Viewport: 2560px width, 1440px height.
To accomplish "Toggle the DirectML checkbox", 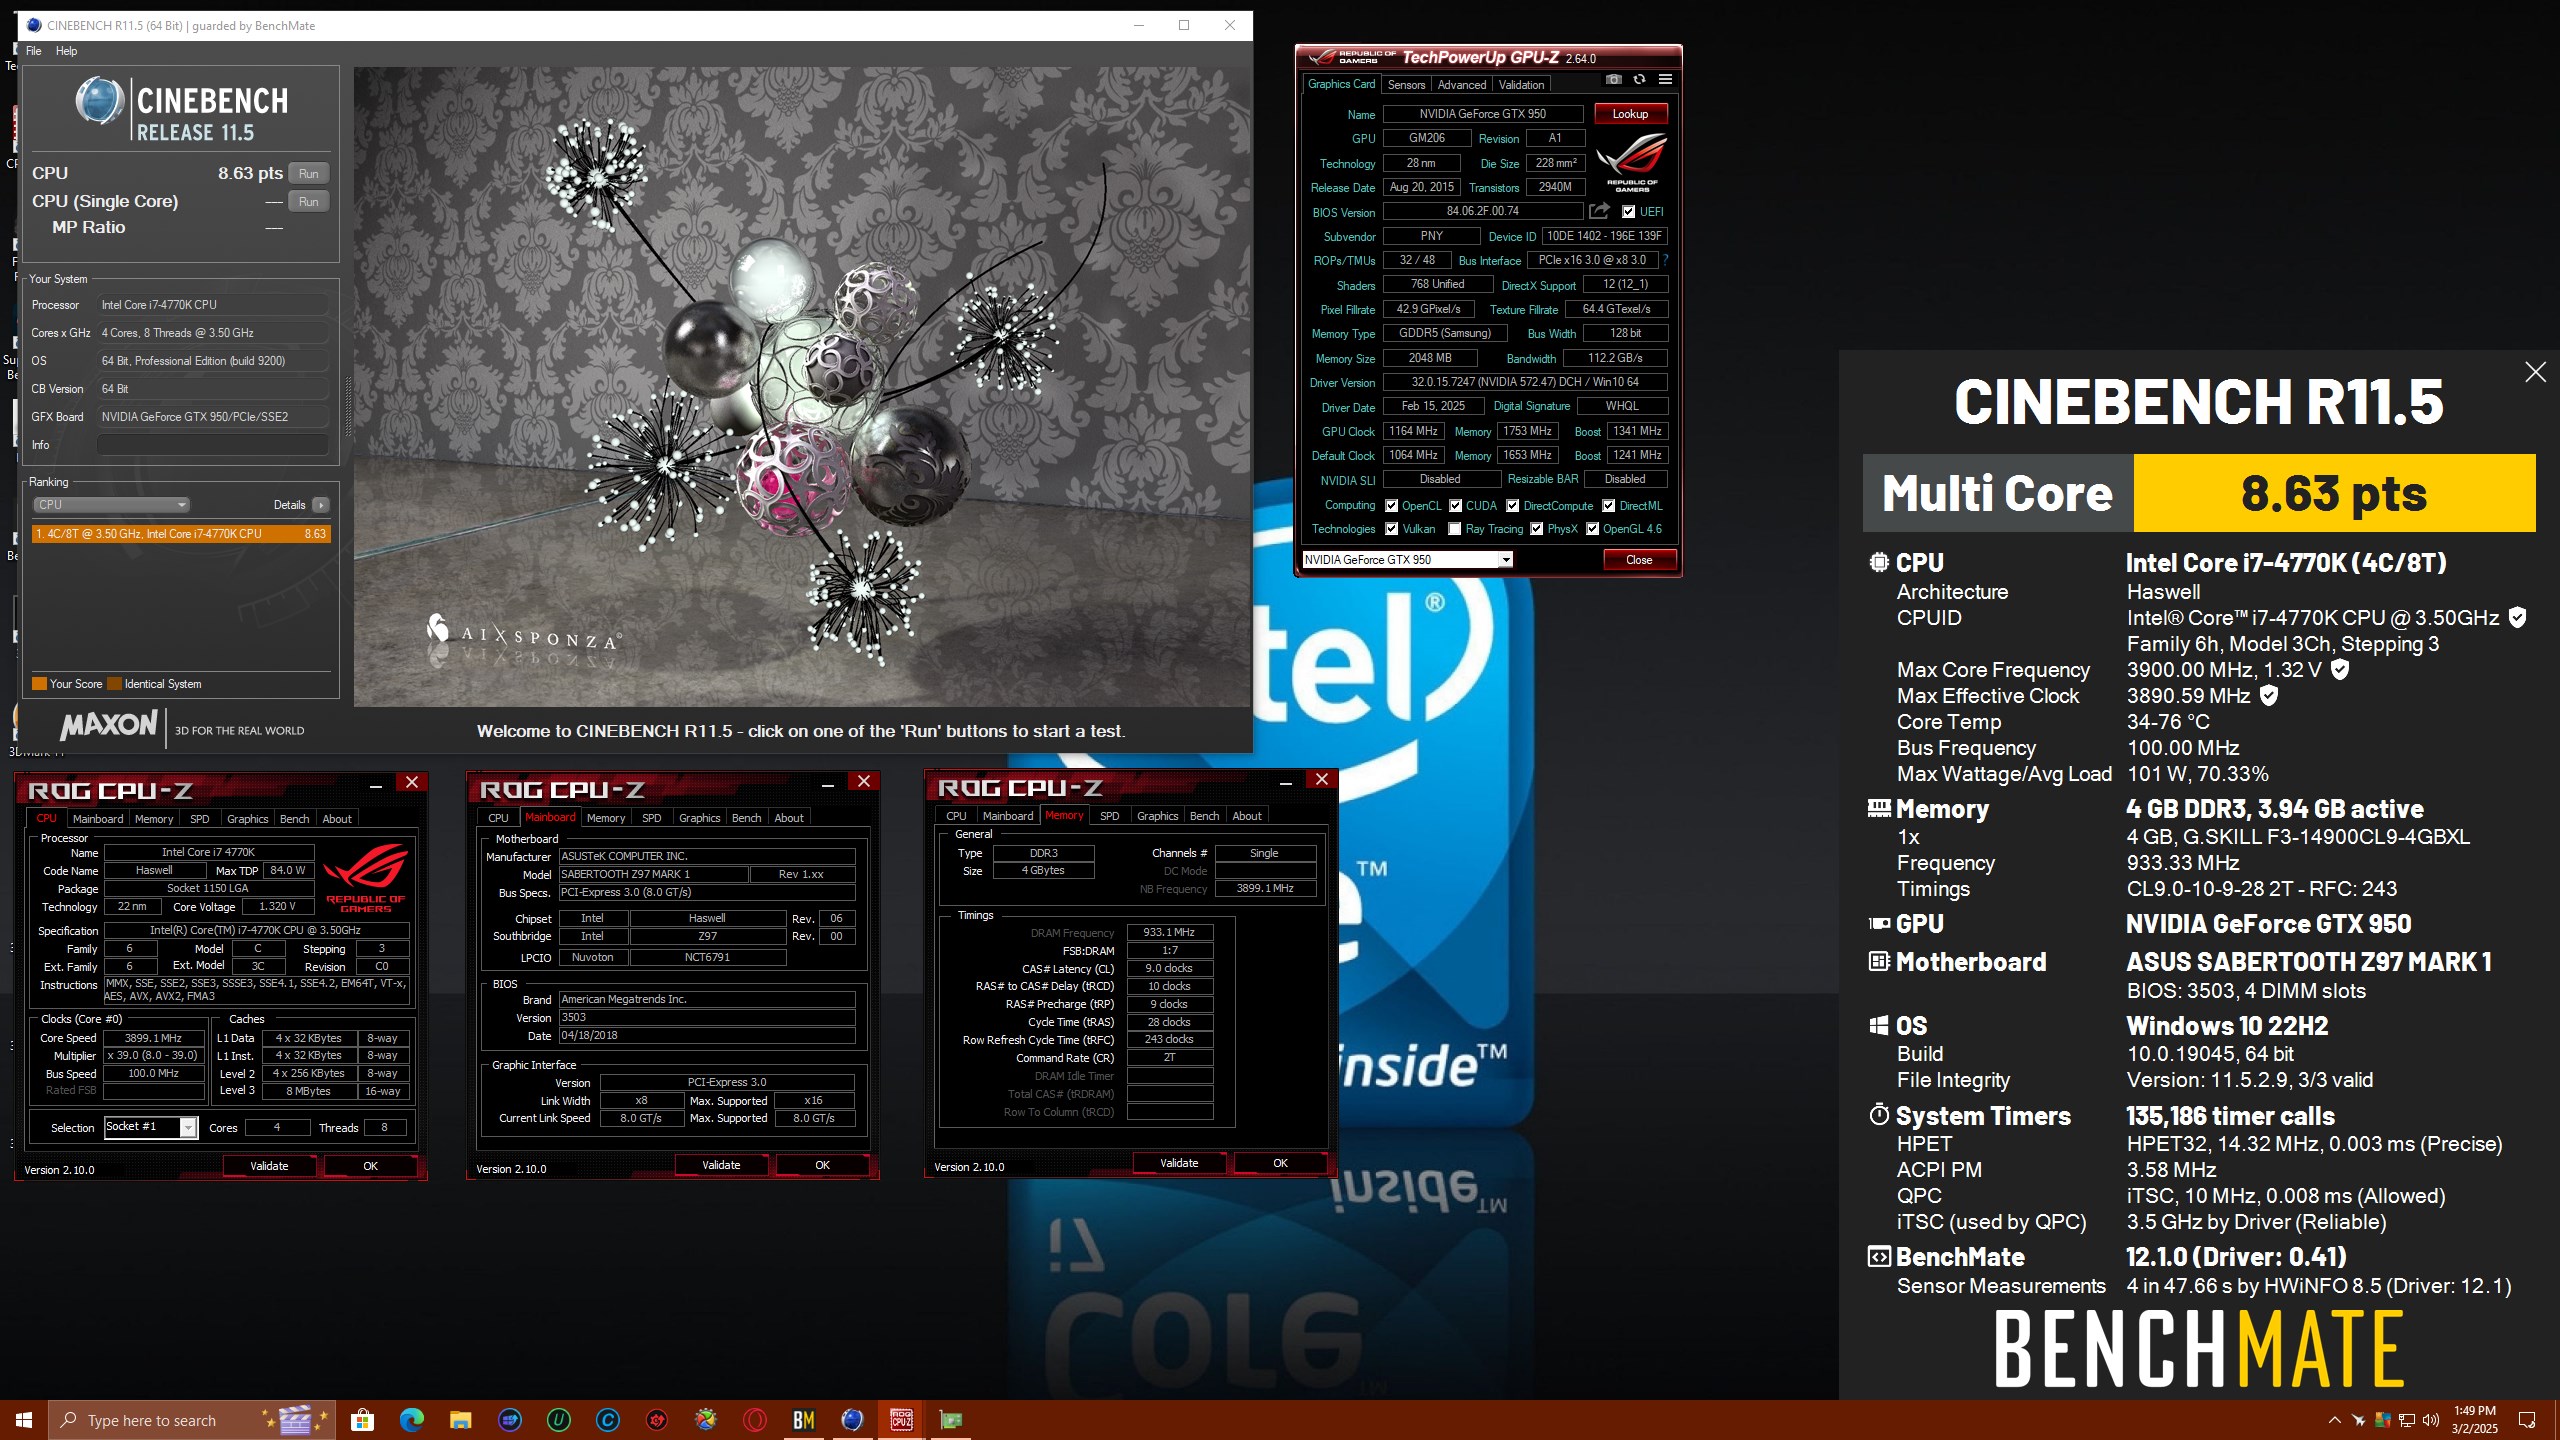I will click(1609, 506).
